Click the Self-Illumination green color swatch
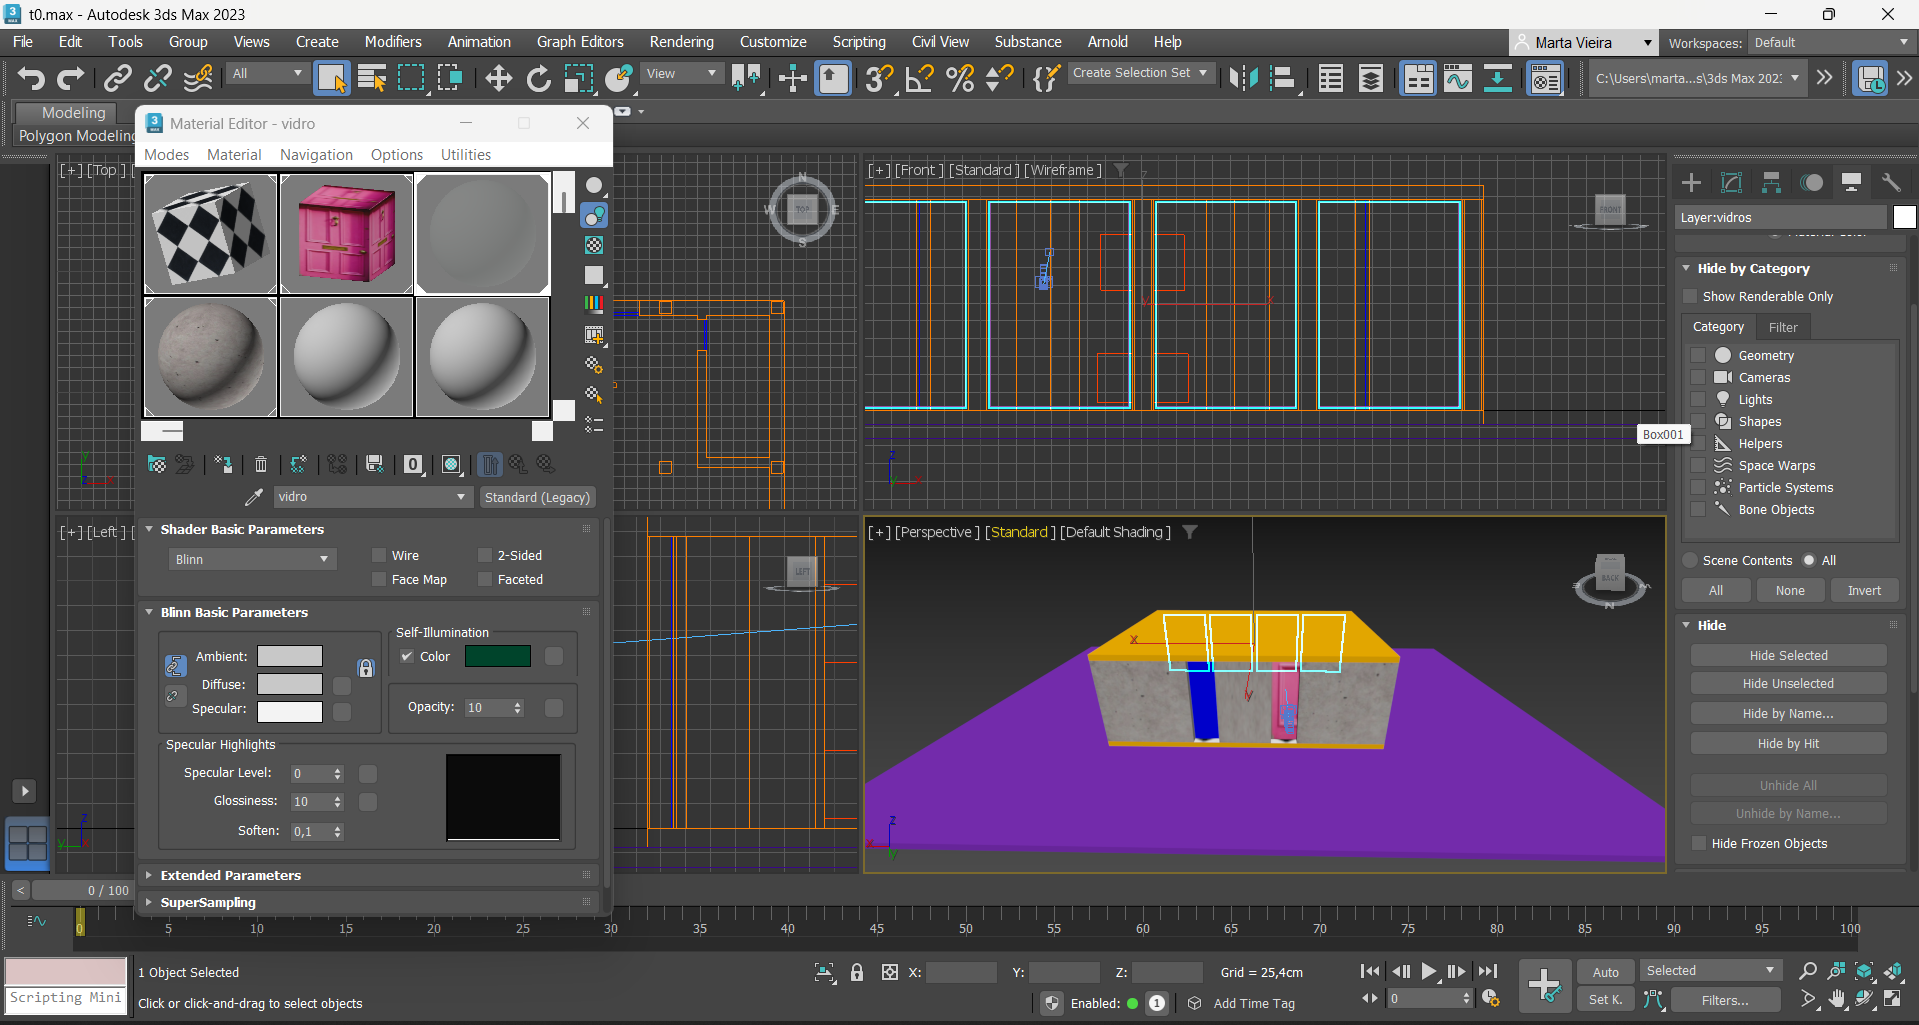This screenshot has width=1919, height=1025. [497, 657]
